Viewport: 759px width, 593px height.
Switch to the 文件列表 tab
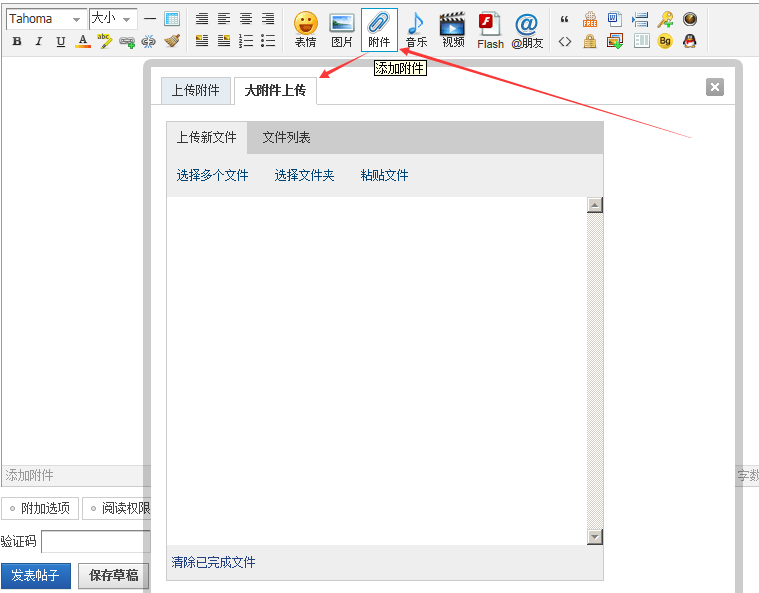(286, 137)
